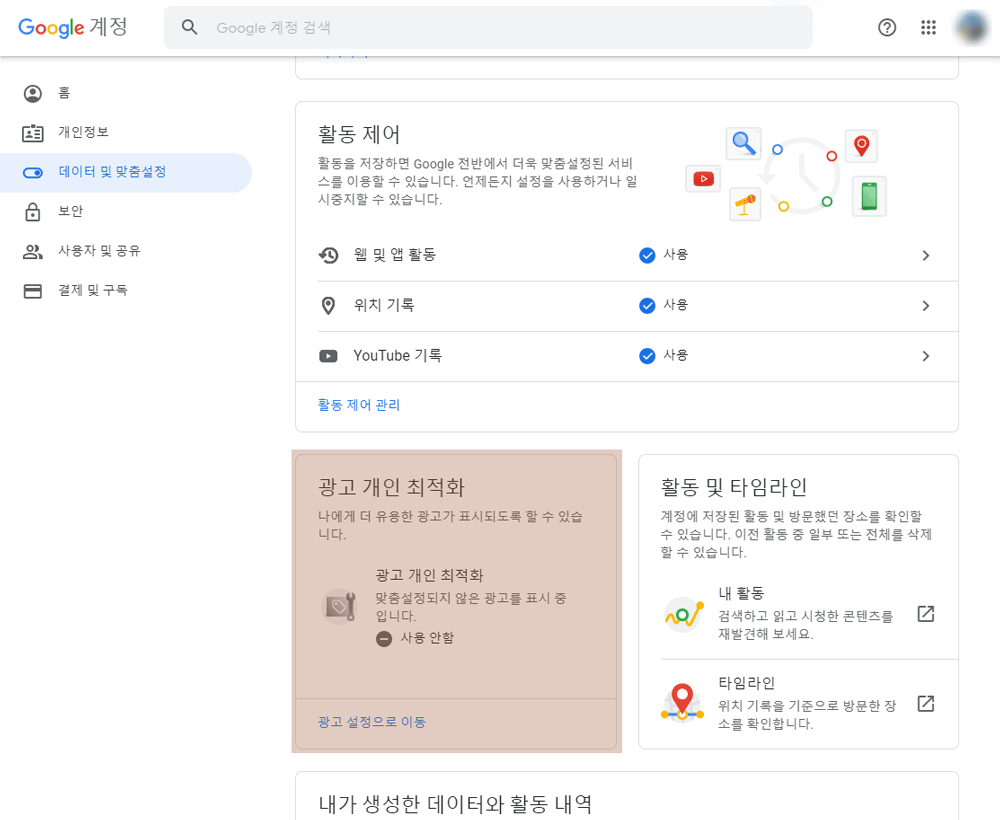Open the profile avatar menu
The width and height of the screenshot is (1000, 820).
point(971,27)
